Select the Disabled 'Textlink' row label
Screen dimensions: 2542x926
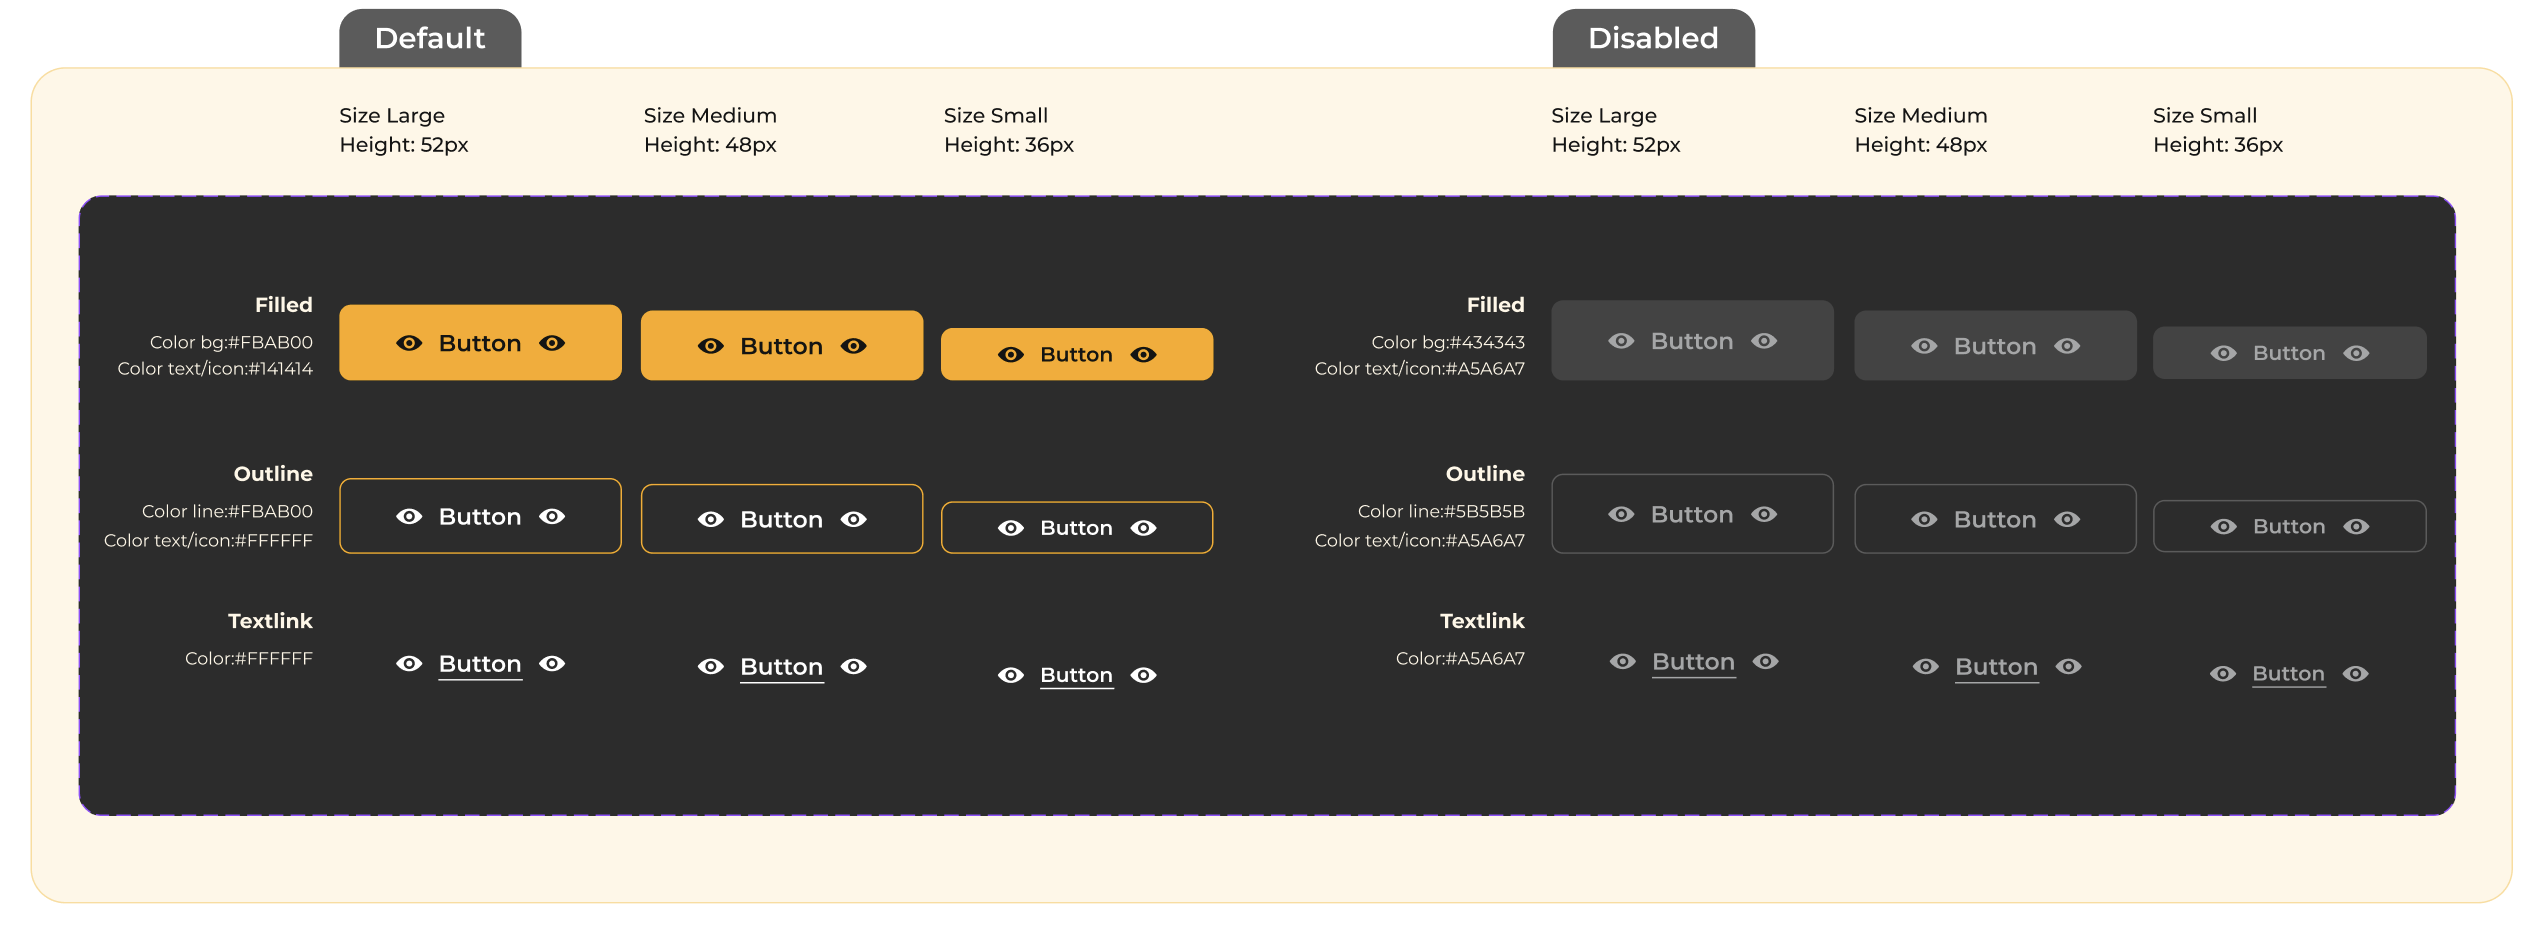click(1482, 621)
